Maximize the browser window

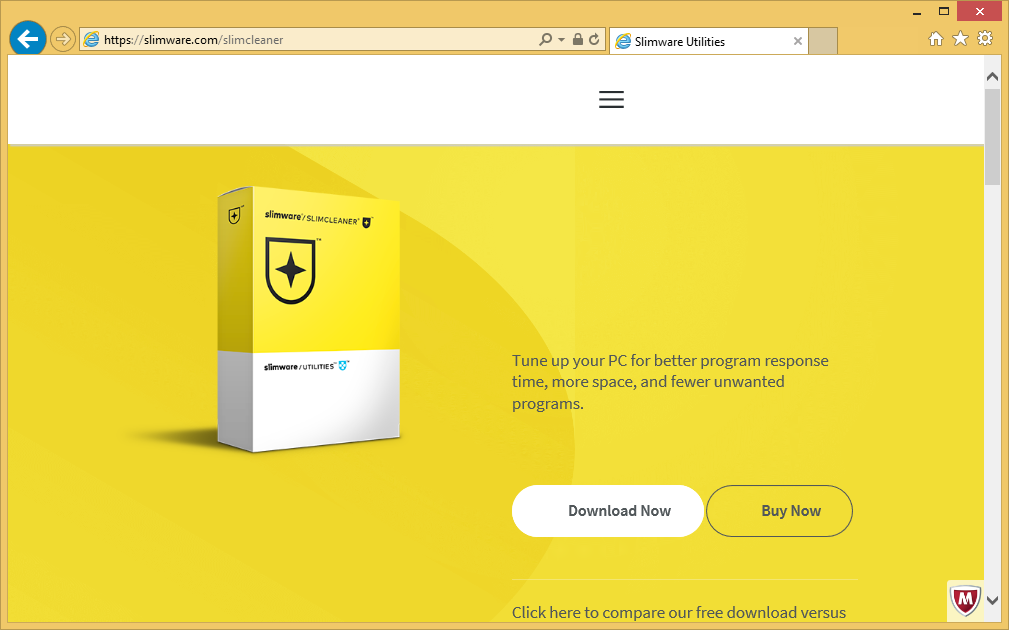(944, 12)
